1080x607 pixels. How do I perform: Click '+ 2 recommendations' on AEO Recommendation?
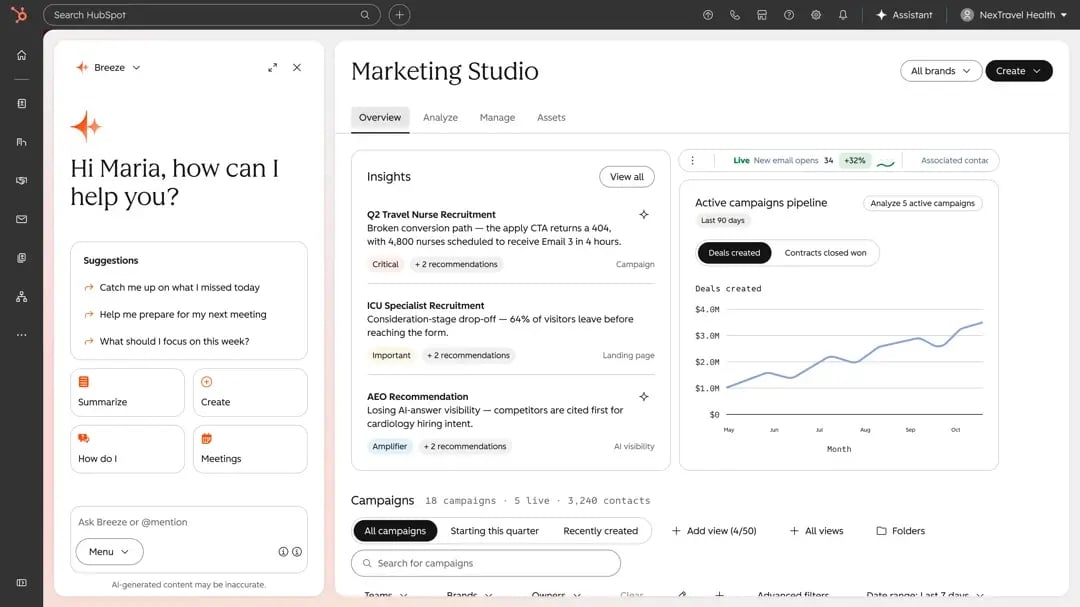pos(465,446)
